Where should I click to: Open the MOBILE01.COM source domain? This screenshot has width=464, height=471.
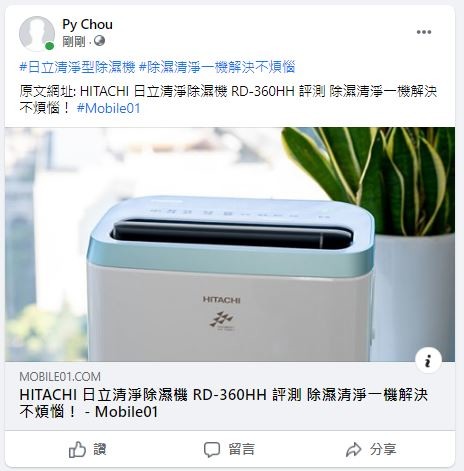(60, 377)
